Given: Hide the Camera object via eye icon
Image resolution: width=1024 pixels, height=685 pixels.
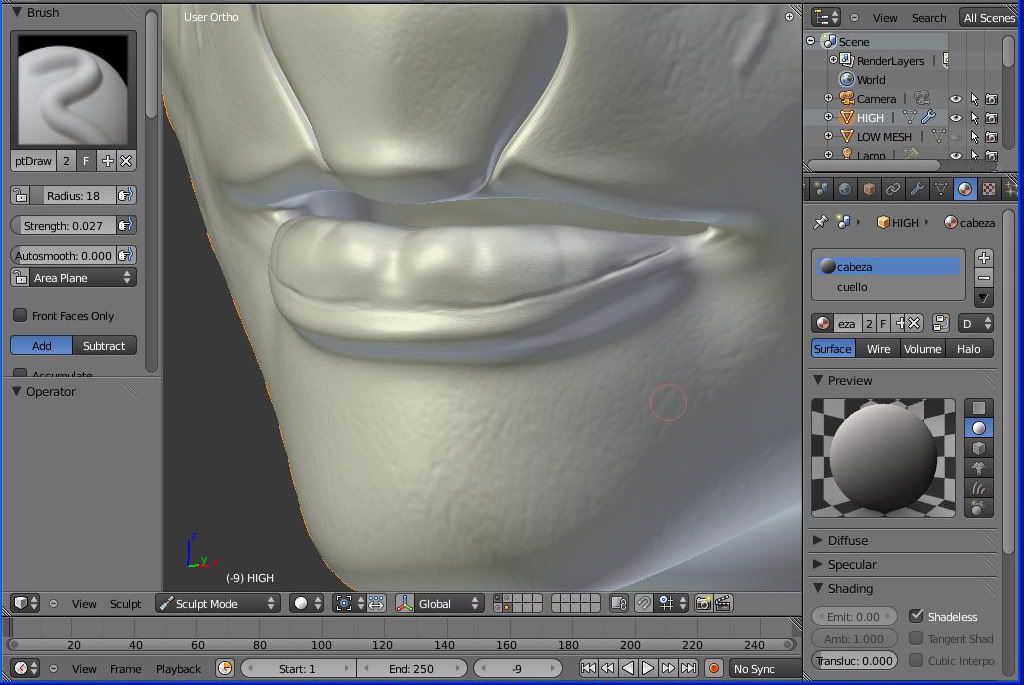Looking at the screenshot, I should coord(955,99).
